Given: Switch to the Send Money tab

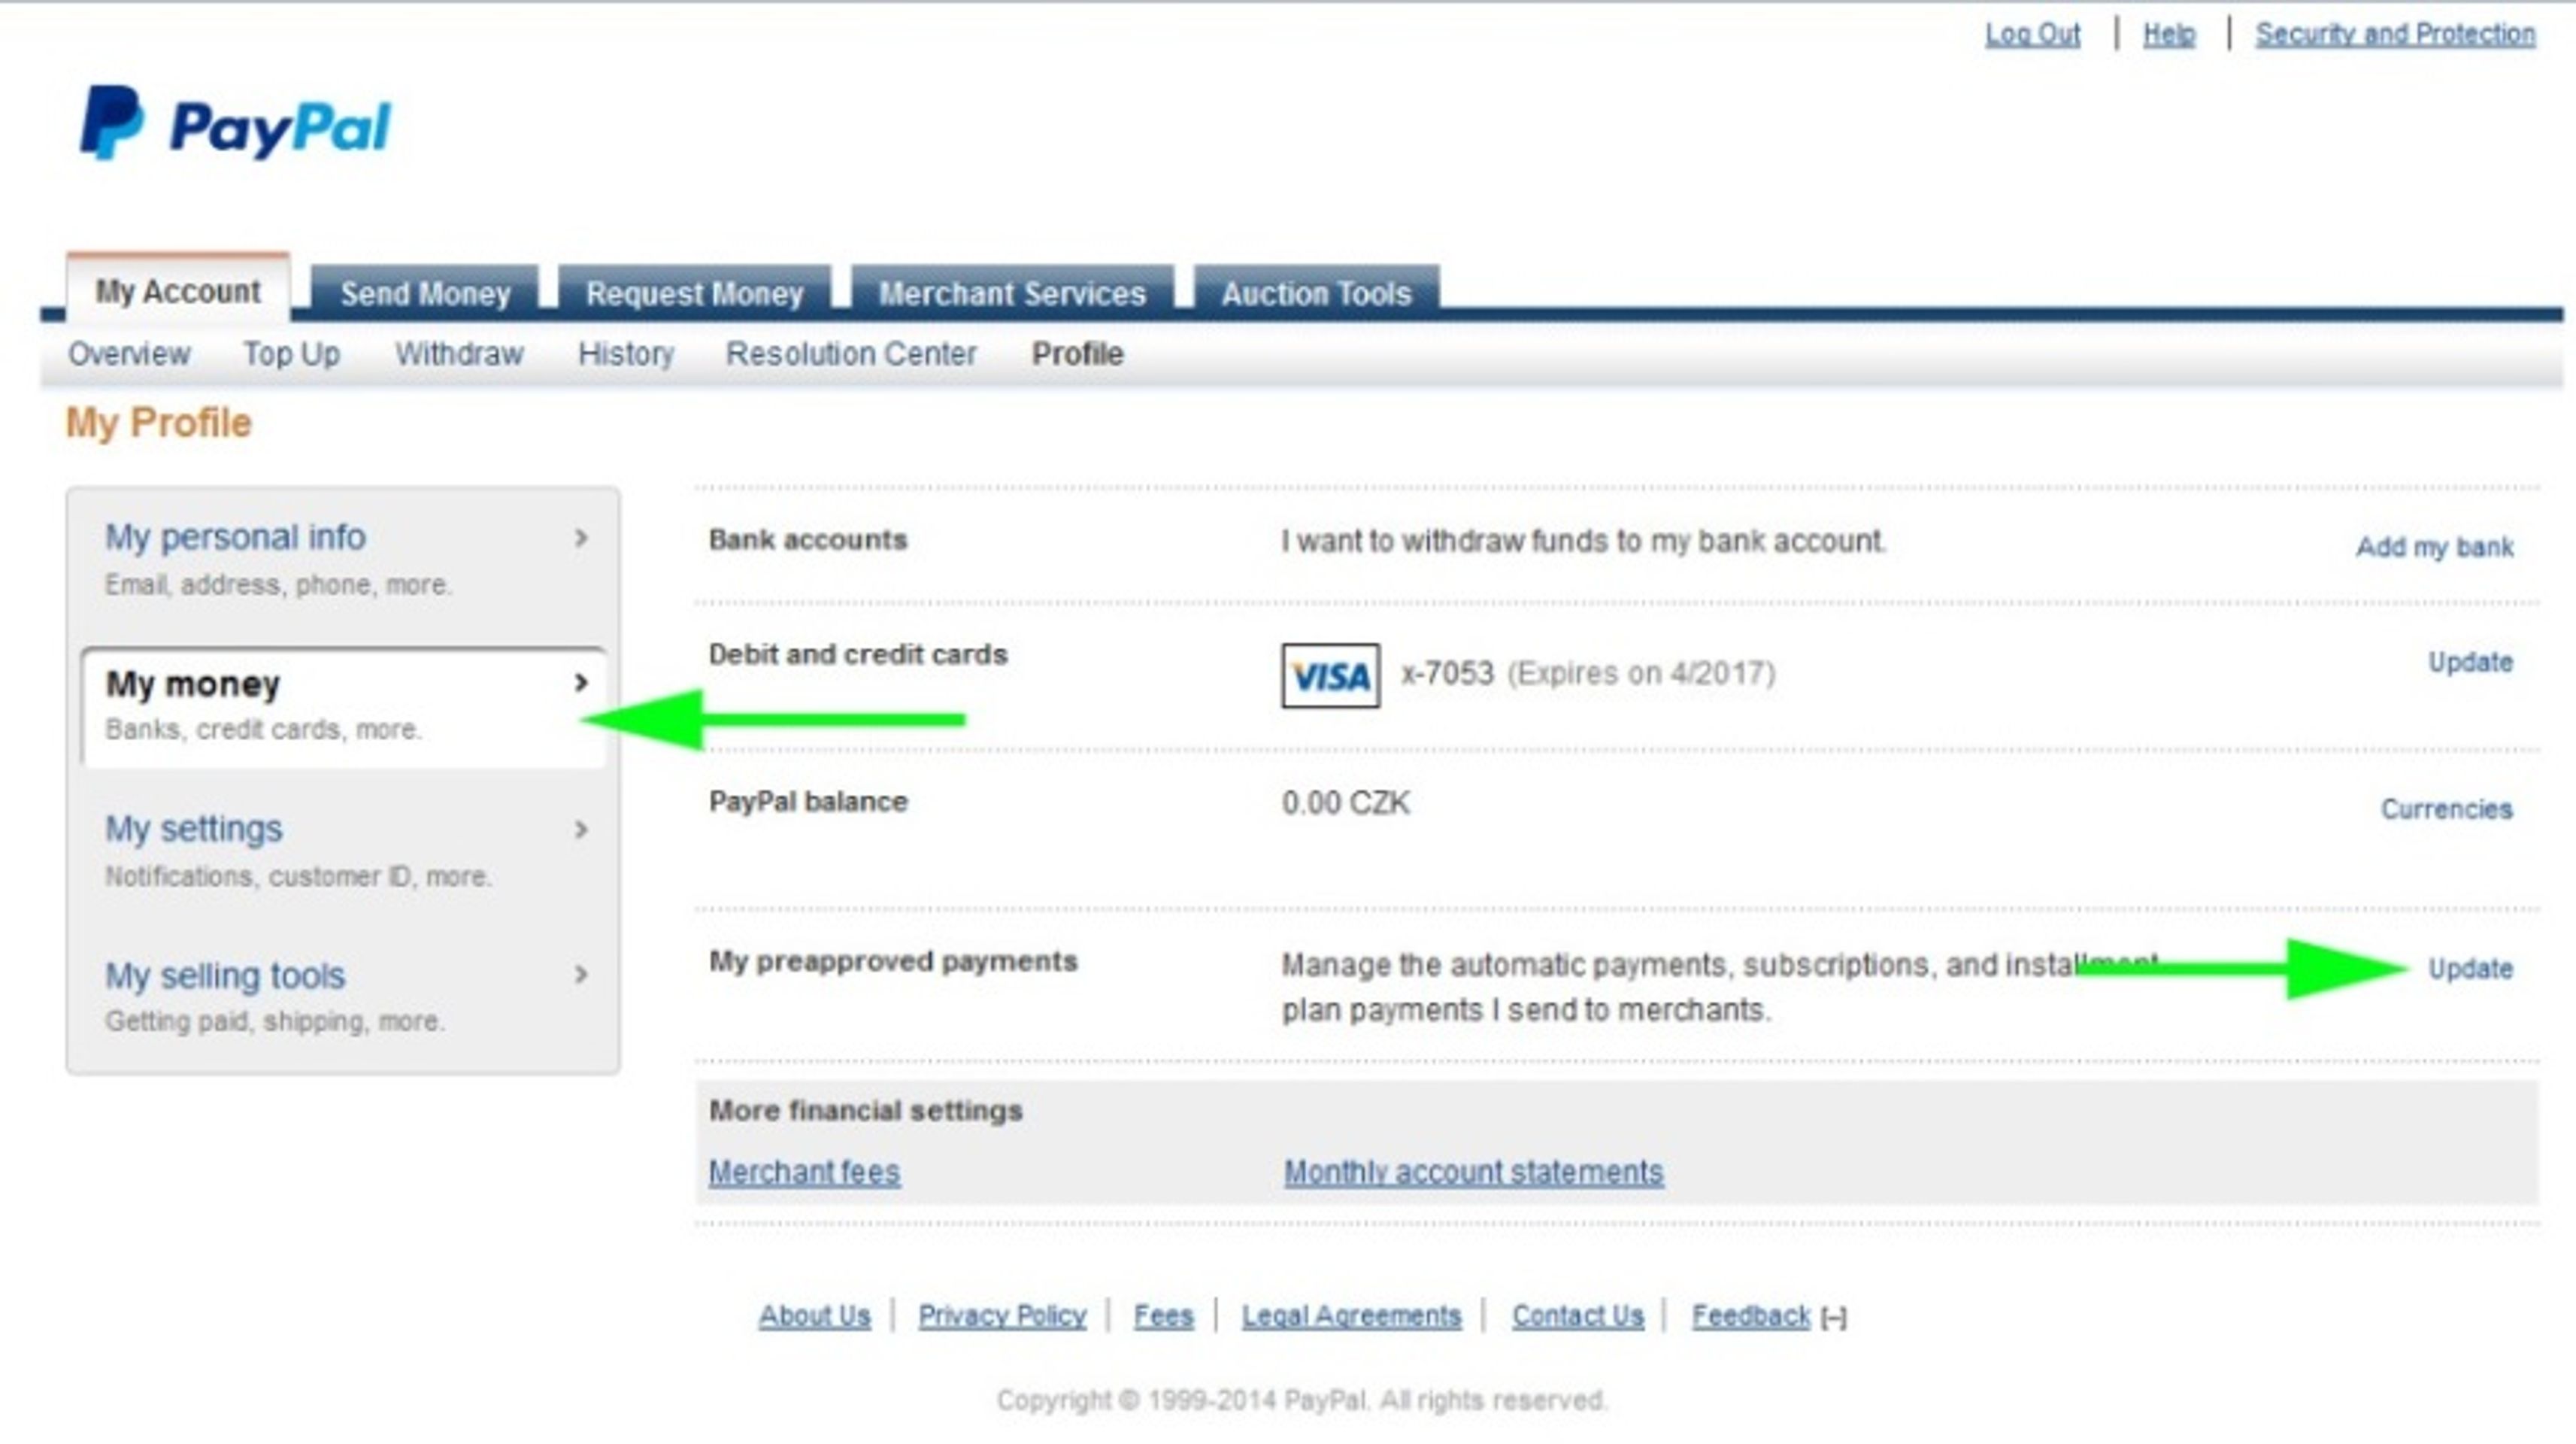Looking at the screenshot, I should (x=425, y=293).
